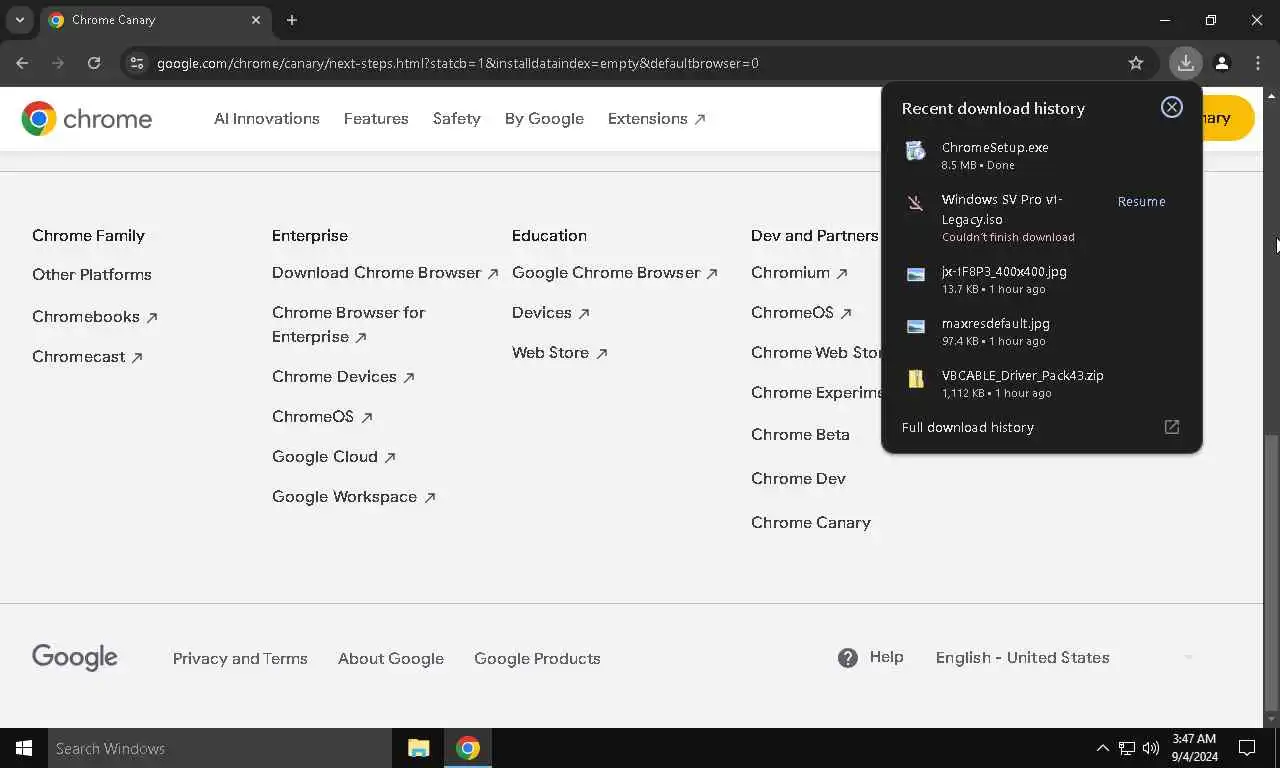Image resolution: width=1280 pixels, height=768 pixels.
Task: Close the Recent download history popup
Action: point(1172,107)
